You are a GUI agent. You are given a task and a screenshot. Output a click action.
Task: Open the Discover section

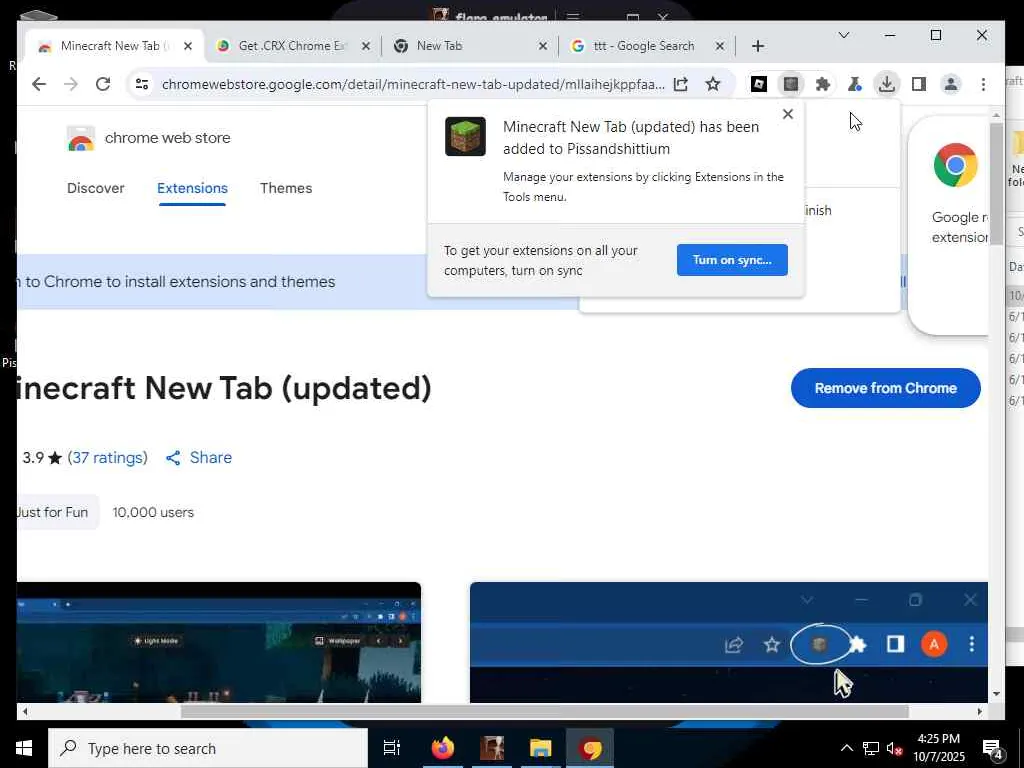tap(95, 188)
